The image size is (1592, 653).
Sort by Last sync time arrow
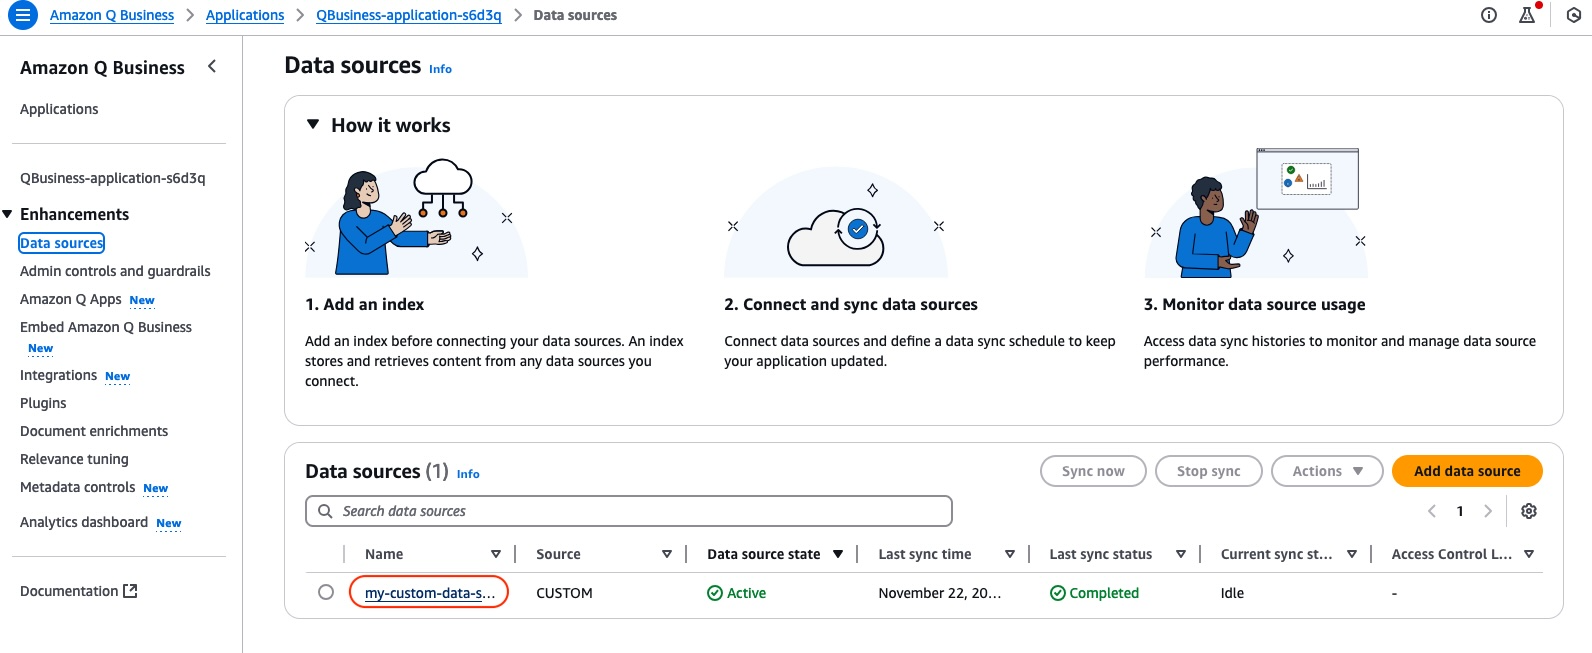tap(1010, 554)
